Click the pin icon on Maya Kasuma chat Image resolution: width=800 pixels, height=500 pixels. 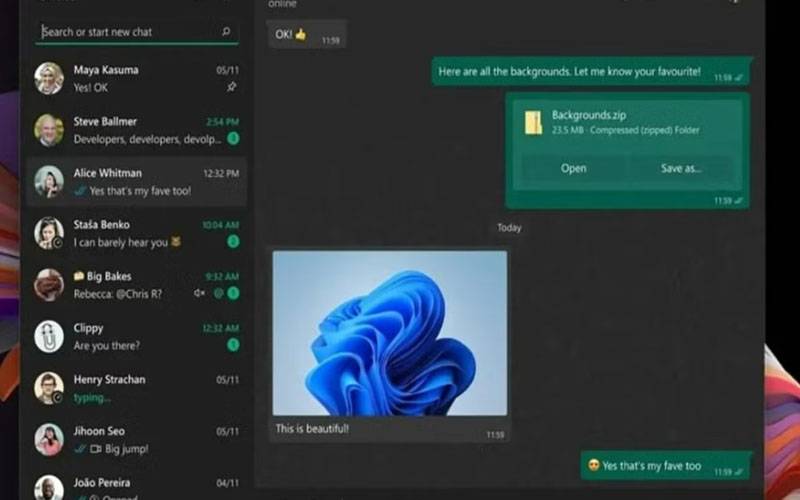pos(232,87)
